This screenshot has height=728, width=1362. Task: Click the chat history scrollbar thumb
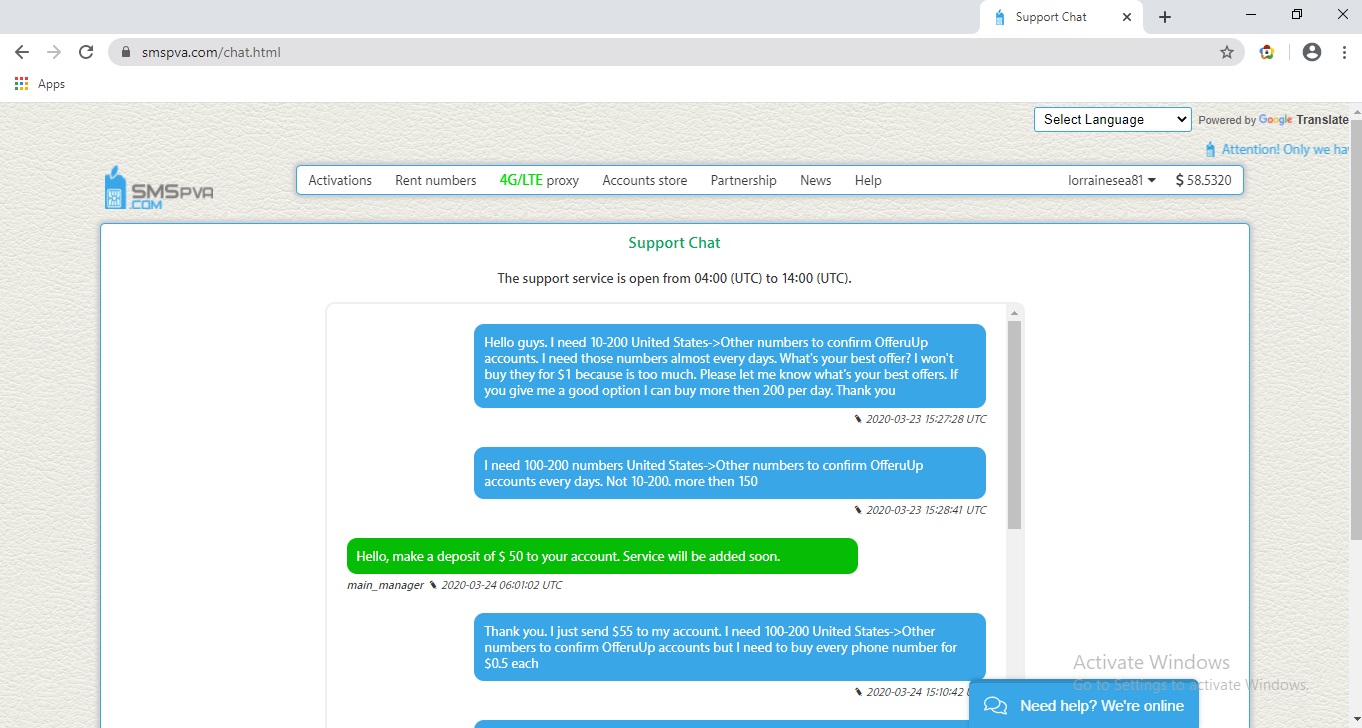point(1014,425)
